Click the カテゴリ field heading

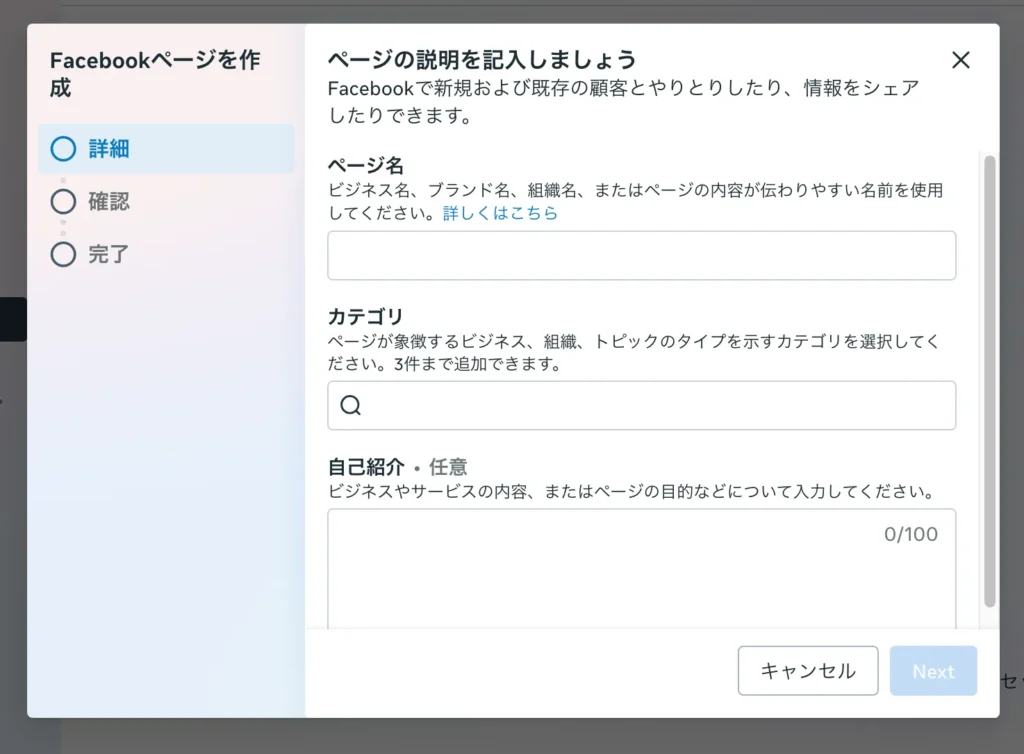click(366, 317)
